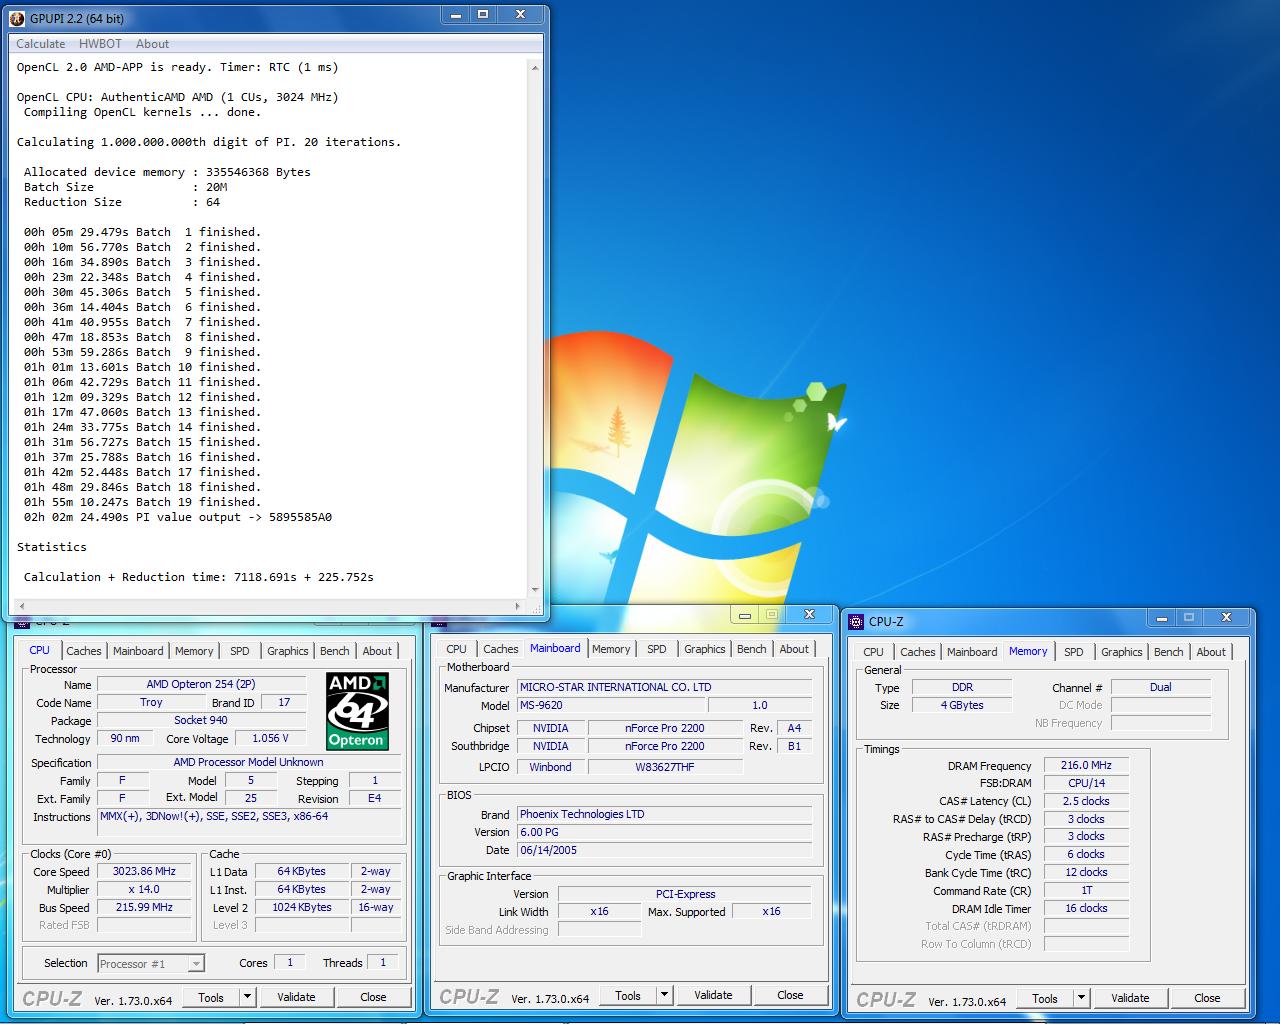
Task: Select SPD tab in Mainboard window
Action: click(x=657, y=649)
